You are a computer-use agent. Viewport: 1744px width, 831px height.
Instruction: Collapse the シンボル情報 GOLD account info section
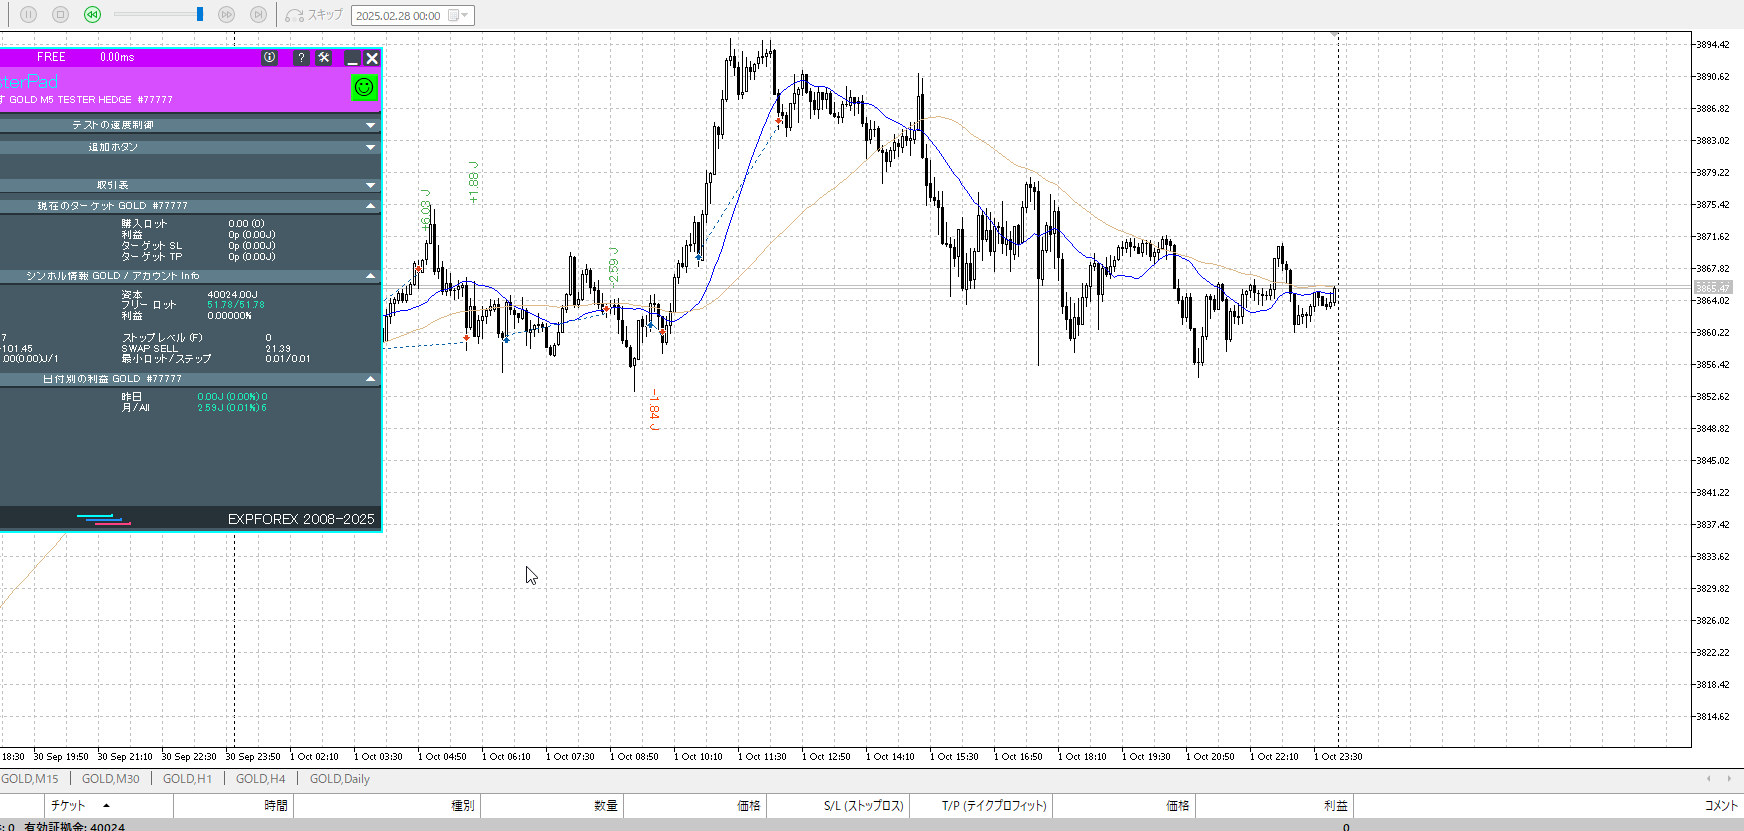point(371,276)
